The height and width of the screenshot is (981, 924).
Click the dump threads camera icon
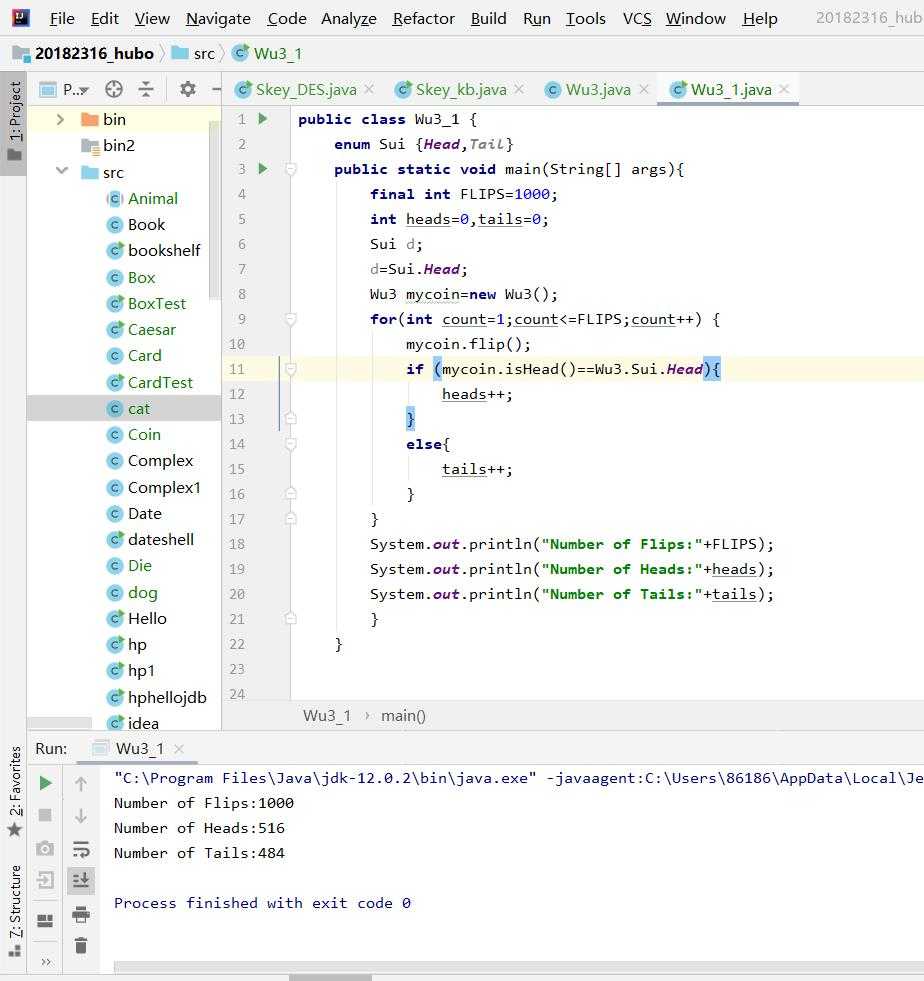(45, 848)
